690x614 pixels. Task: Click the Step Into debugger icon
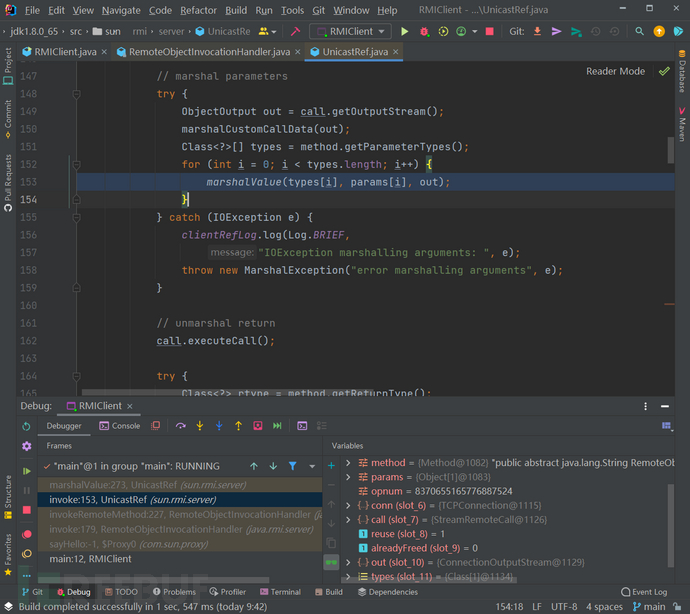(200, 426)
